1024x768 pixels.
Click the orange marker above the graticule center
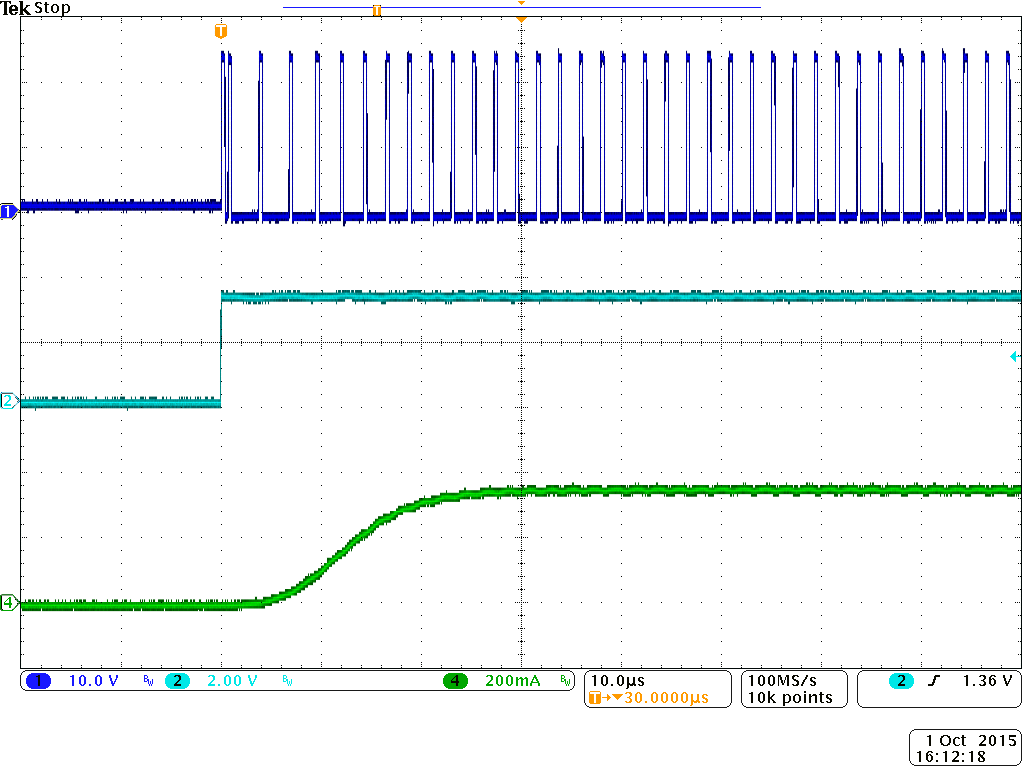tap(521, 17)
